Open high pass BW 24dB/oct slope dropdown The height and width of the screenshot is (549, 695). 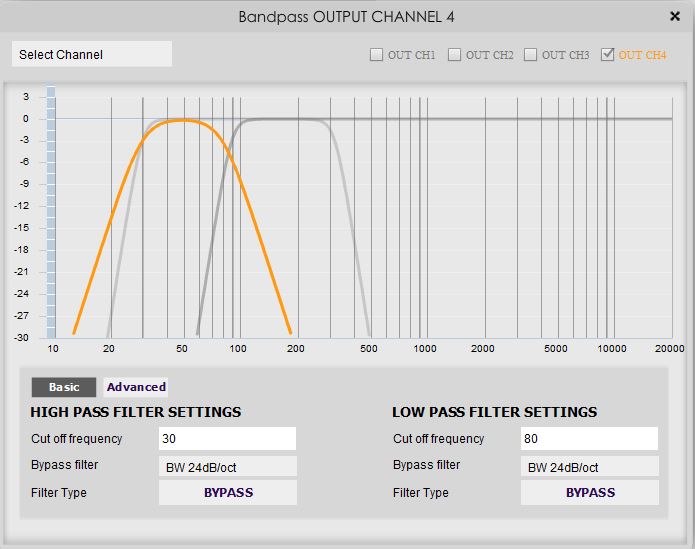[228, 467]
